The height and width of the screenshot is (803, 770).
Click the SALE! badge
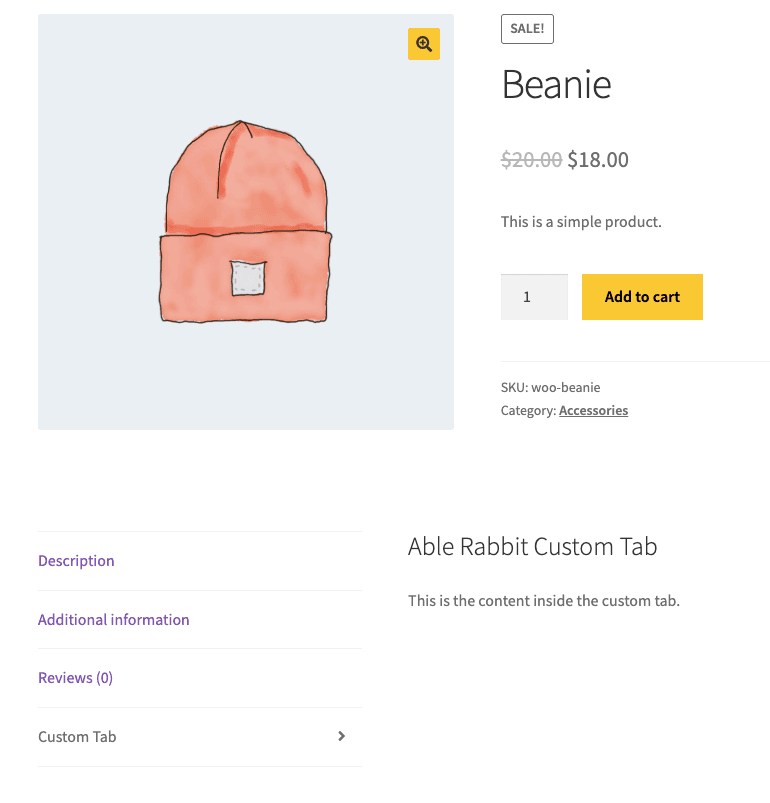coord(527,28)
